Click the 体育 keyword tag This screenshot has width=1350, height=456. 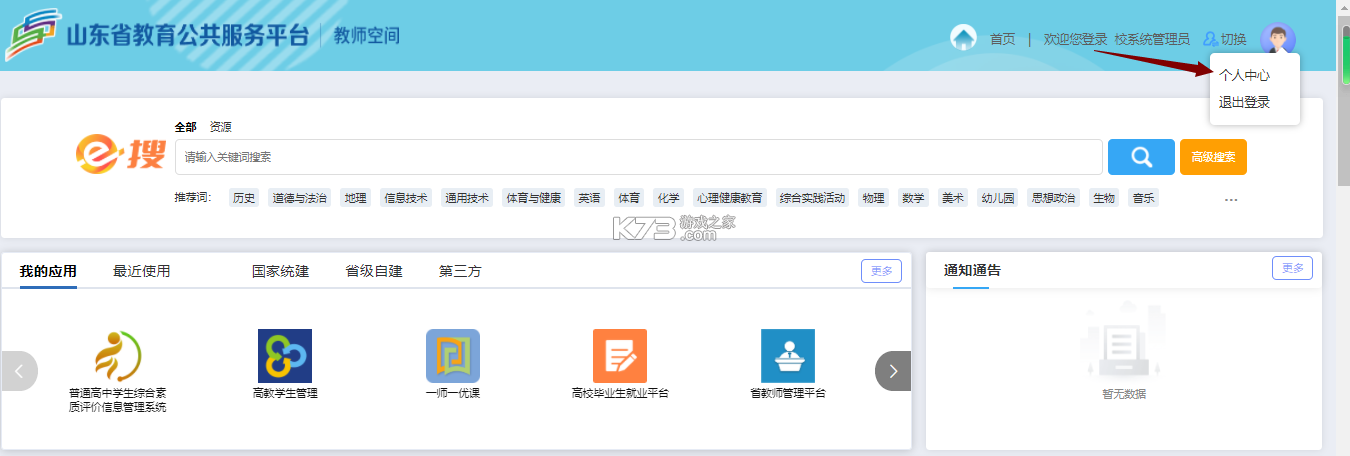point(628,198)
